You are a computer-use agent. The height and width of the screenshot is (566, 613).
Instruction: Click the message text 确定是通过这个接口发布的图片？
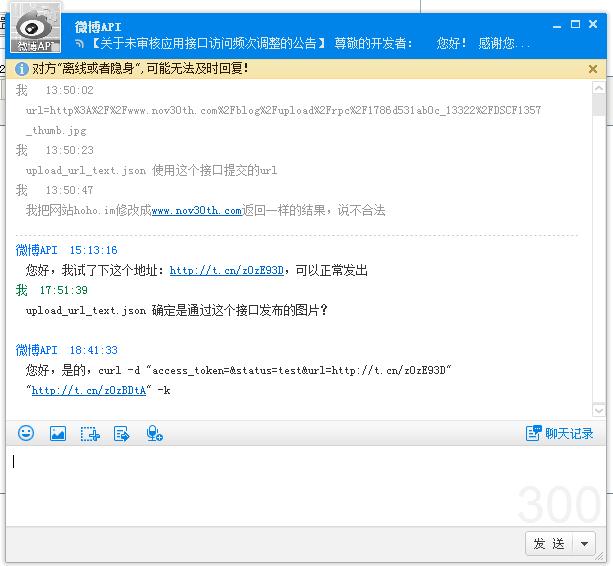click(x=239, y=310)
